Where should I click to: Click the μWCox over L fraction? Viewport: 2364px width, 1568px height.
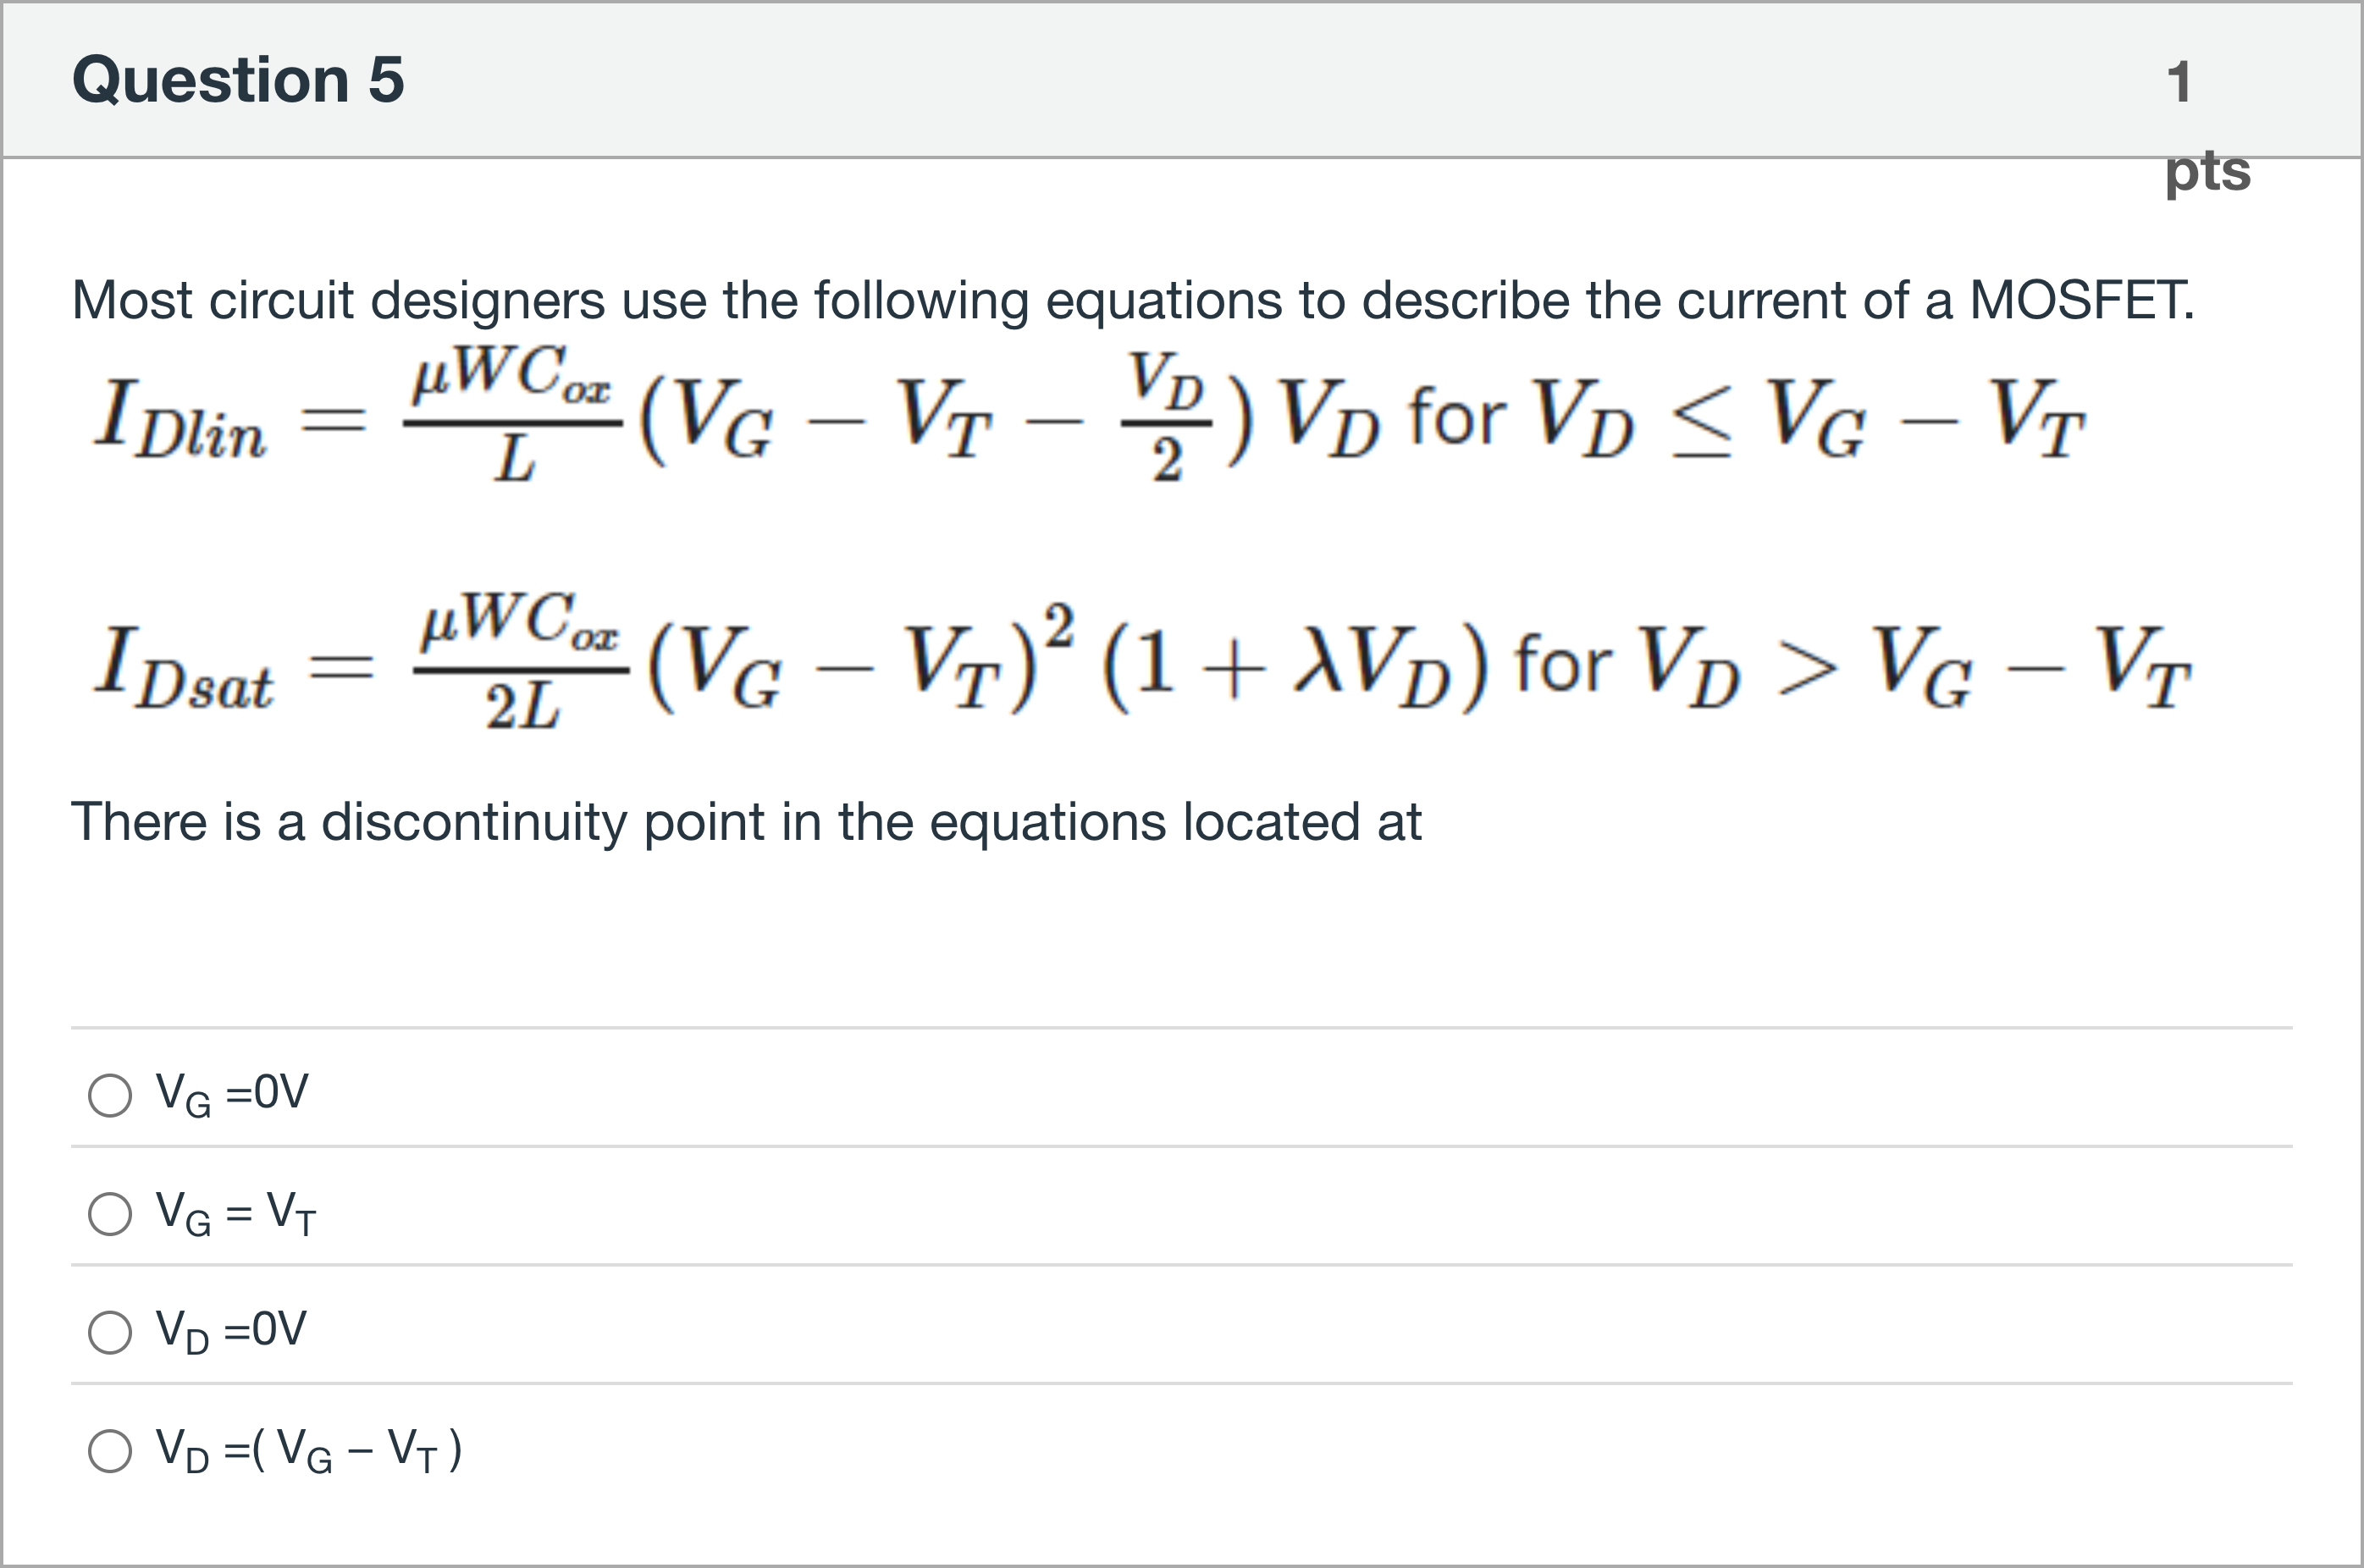[x=513, y=415]
